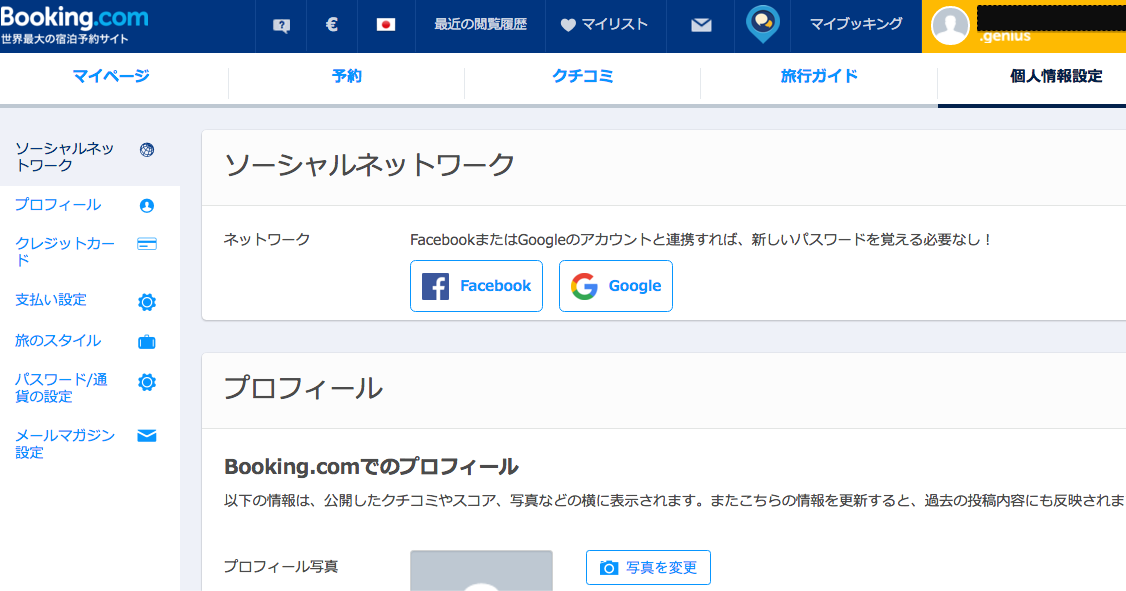Click the suitcase icon beside 旅のスタイル
1126x591 pixels.
[146, 342]
